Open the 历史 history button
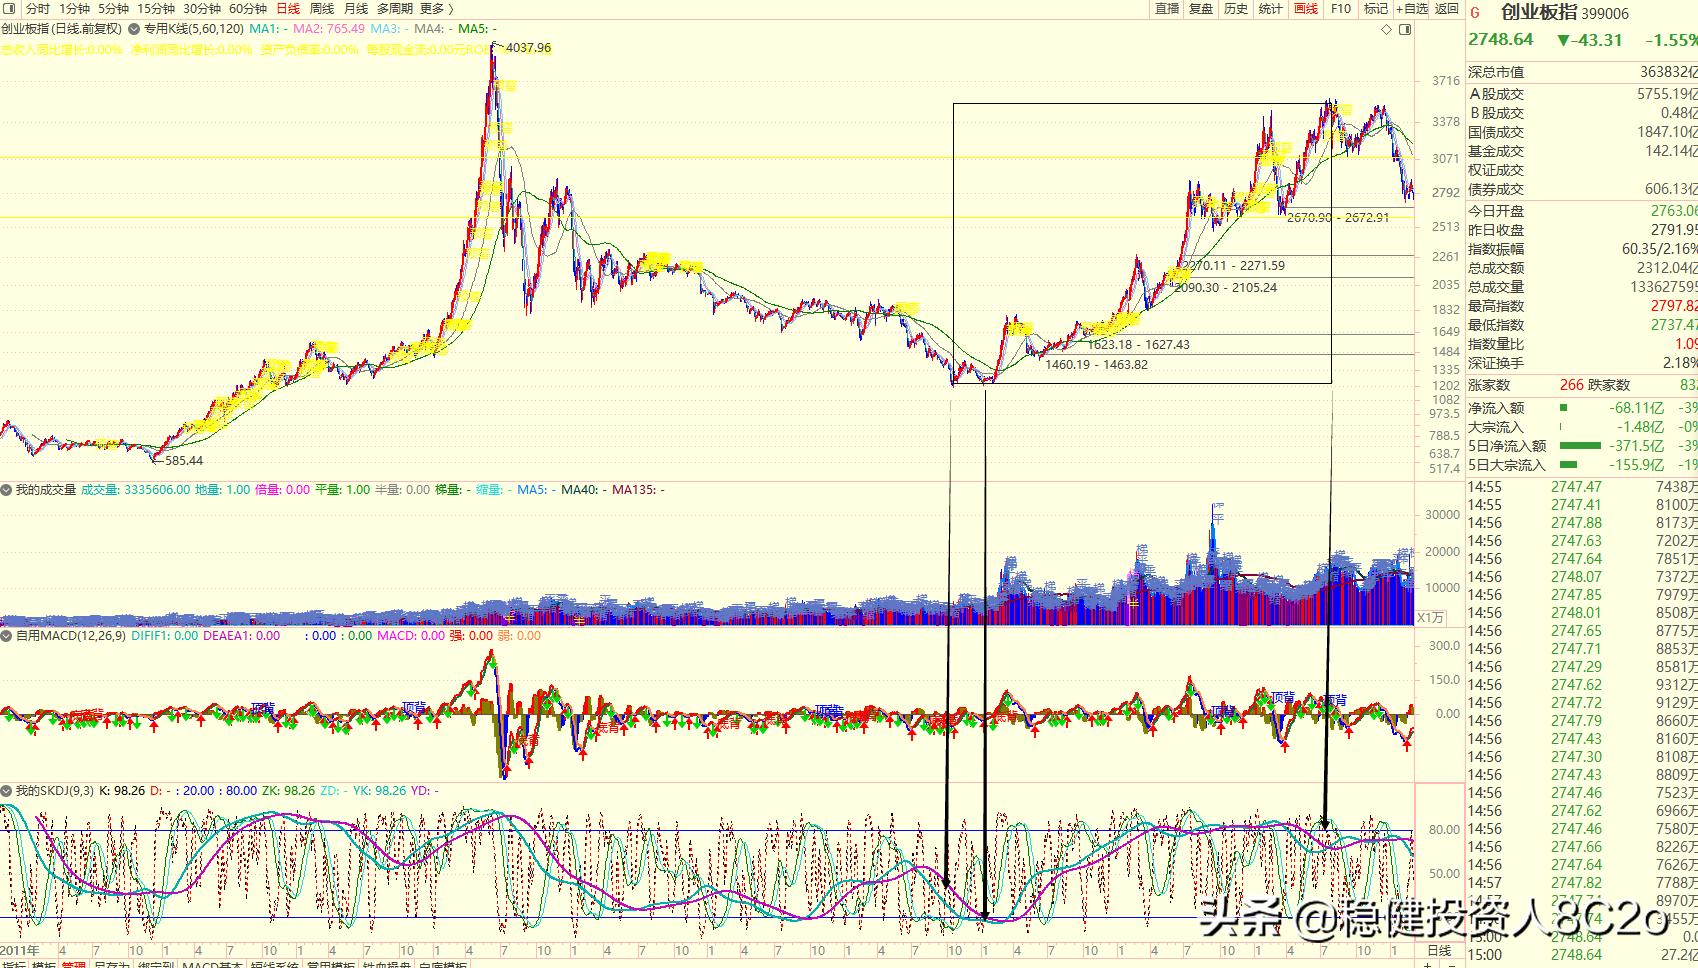Image resolution: width=1698 pixels, height=968 pixels. pos(1236,8)
